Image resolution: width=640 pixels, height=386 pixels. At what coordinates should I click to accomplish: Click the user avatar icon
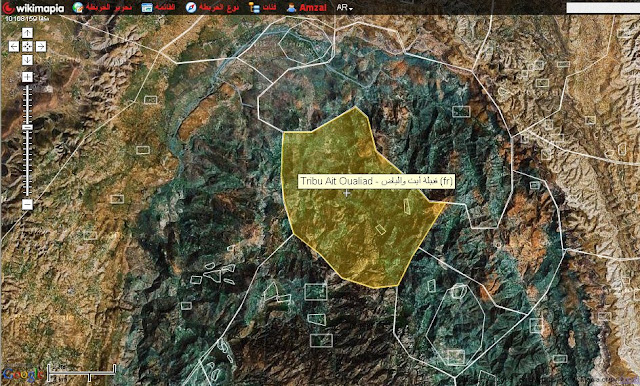point(291,7)
